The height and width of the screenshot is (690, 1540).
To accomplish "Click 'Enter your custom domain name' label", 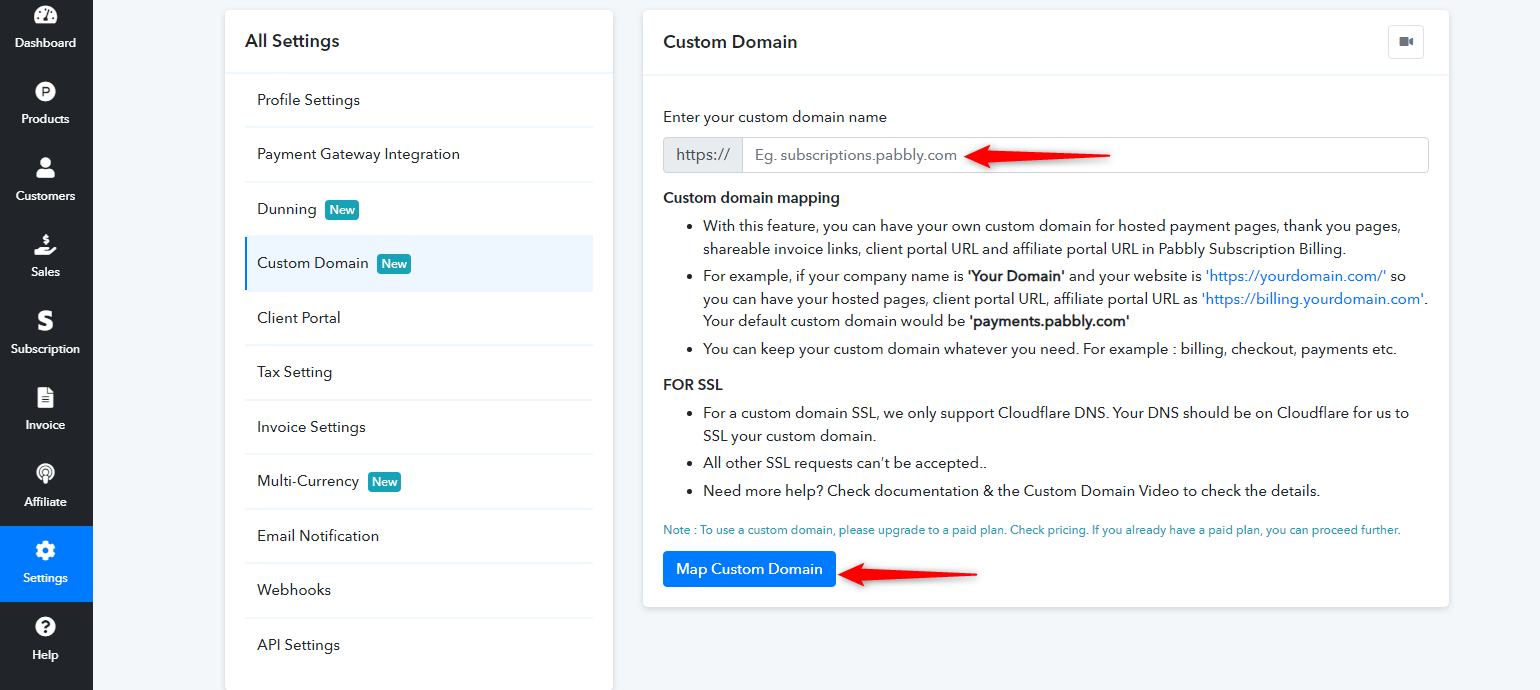I will (x=775, y=117).
